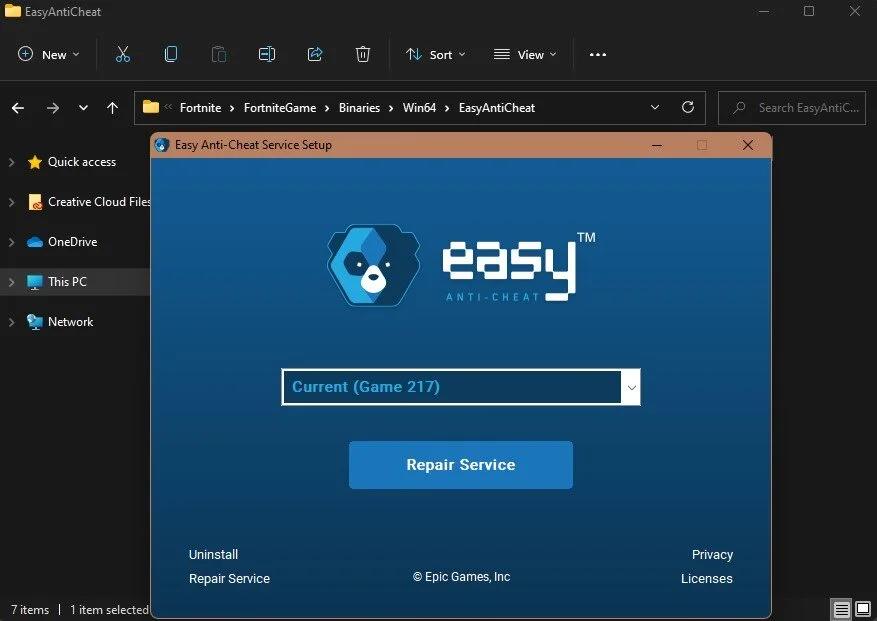Click the EasyAntiCheat breadcrumb segment
This screenshot has width=877, height=621.
497,107
